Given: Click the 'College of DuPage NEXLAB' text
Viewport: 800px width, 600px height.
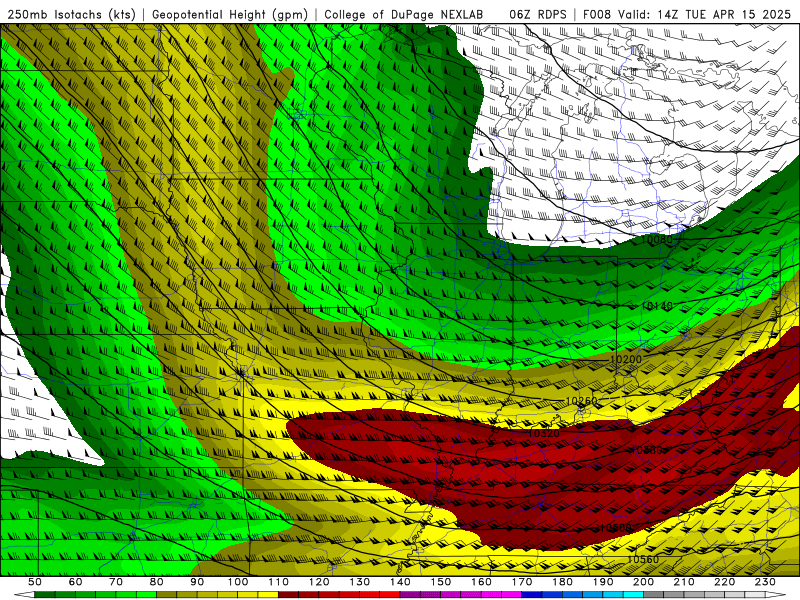Looking at the screenshot, I should point(404,14).
